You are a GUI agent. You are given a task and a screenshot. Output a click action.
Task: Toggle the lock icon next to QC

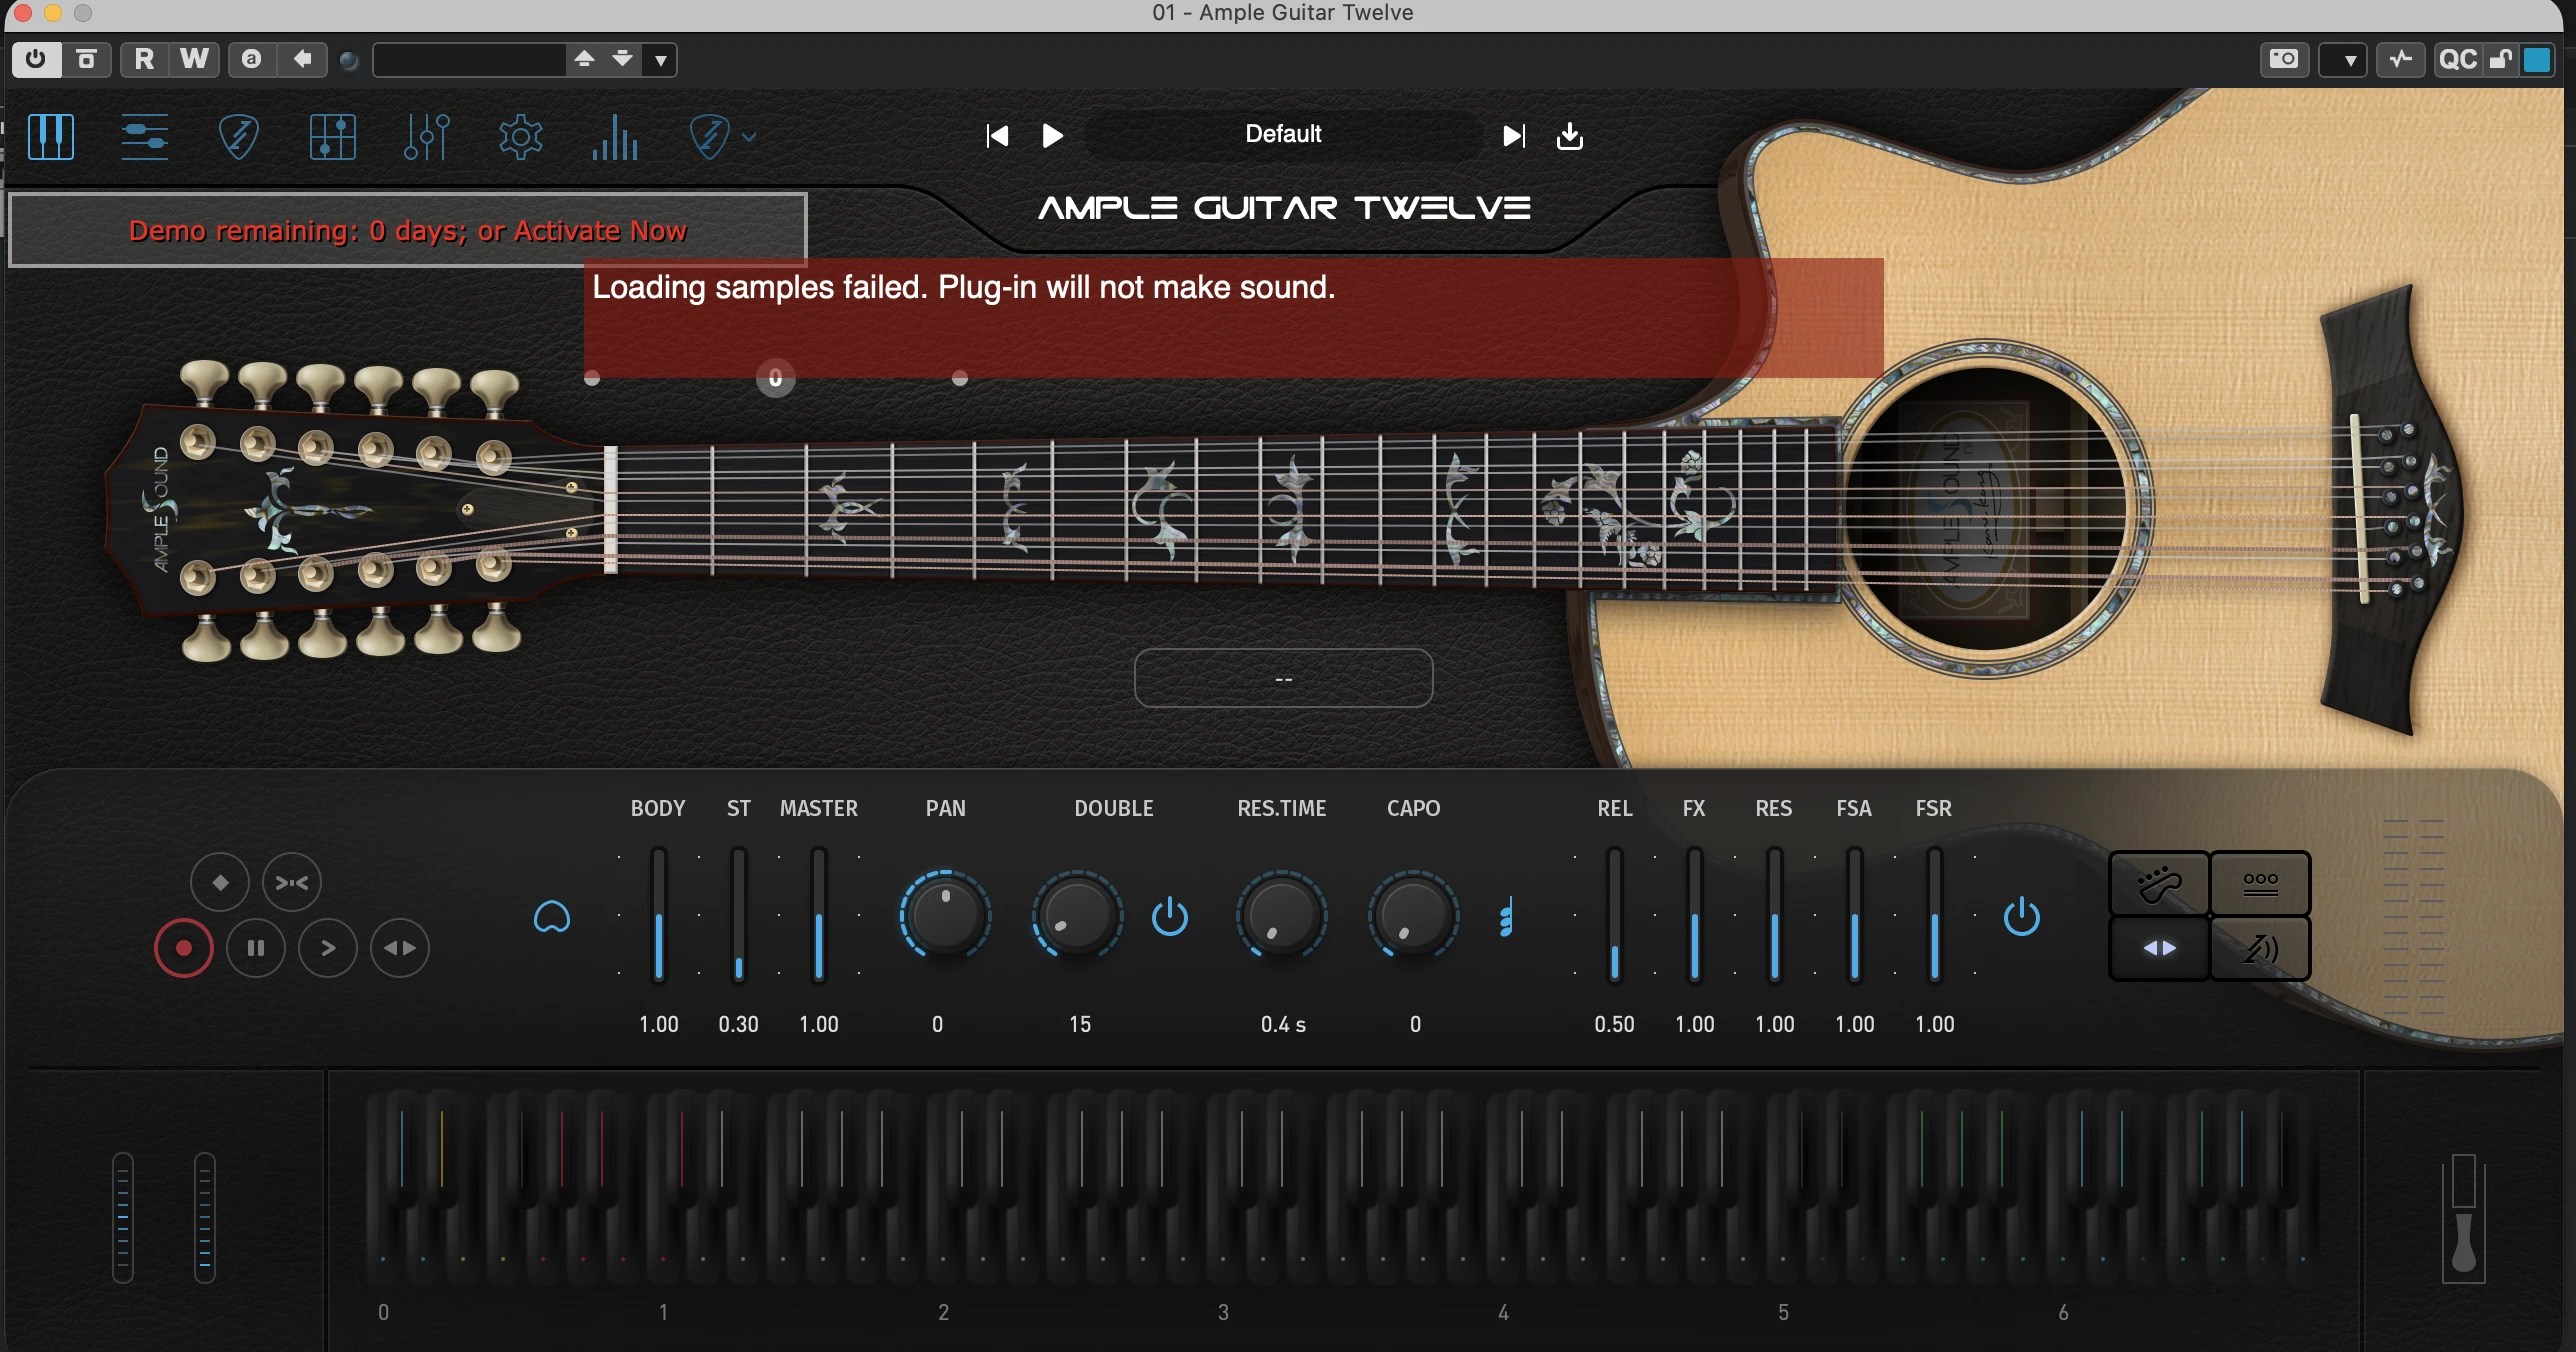2500,59
